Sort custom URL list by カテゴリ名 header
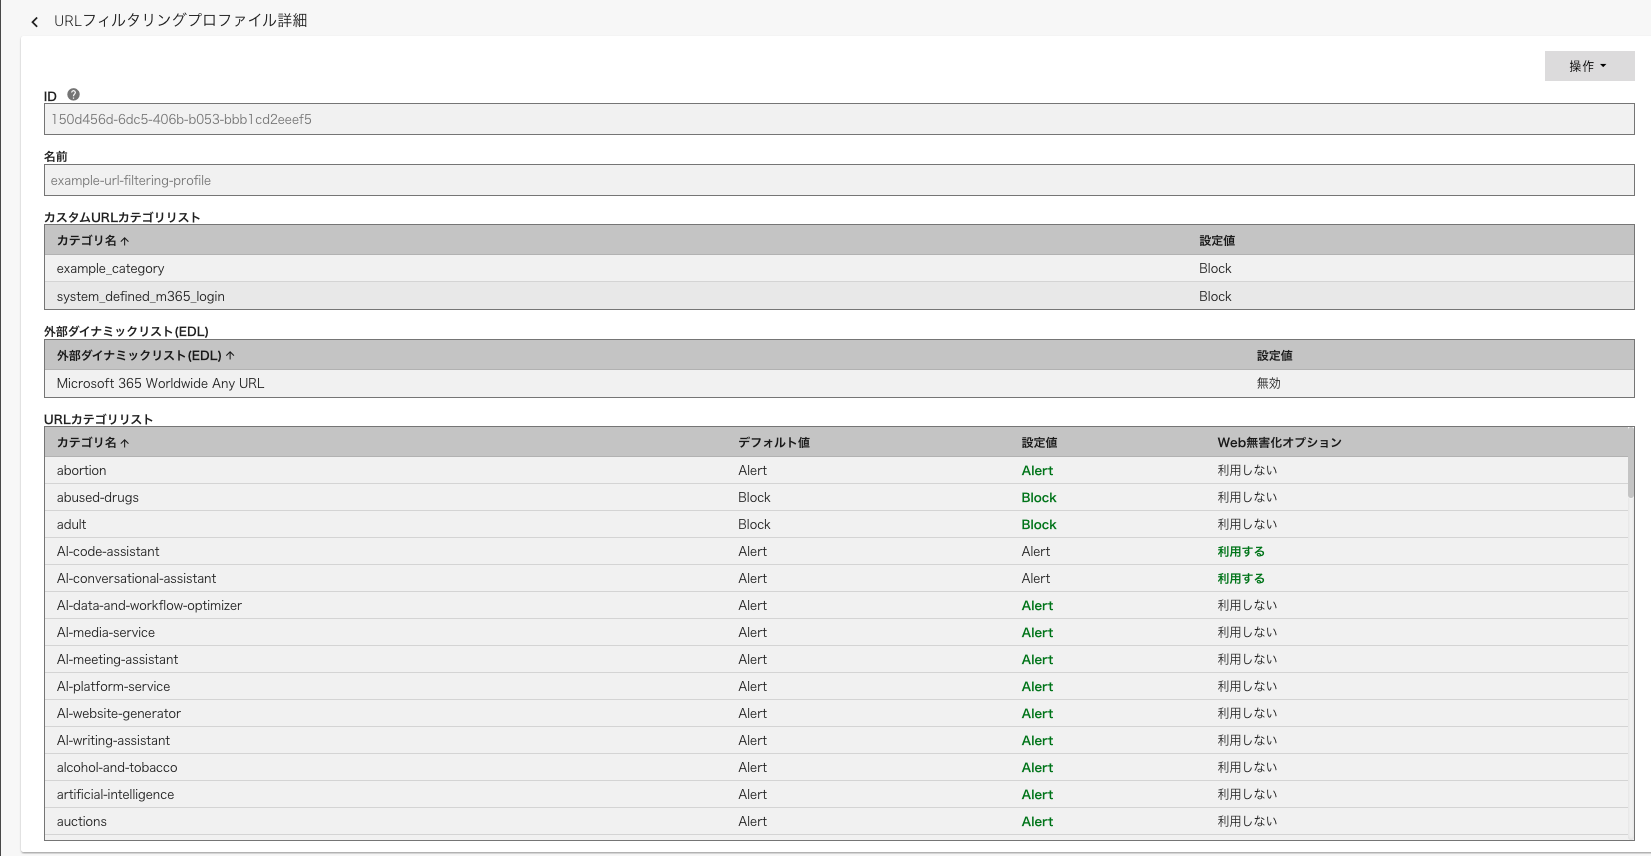1651x856 pixels. 93,241
